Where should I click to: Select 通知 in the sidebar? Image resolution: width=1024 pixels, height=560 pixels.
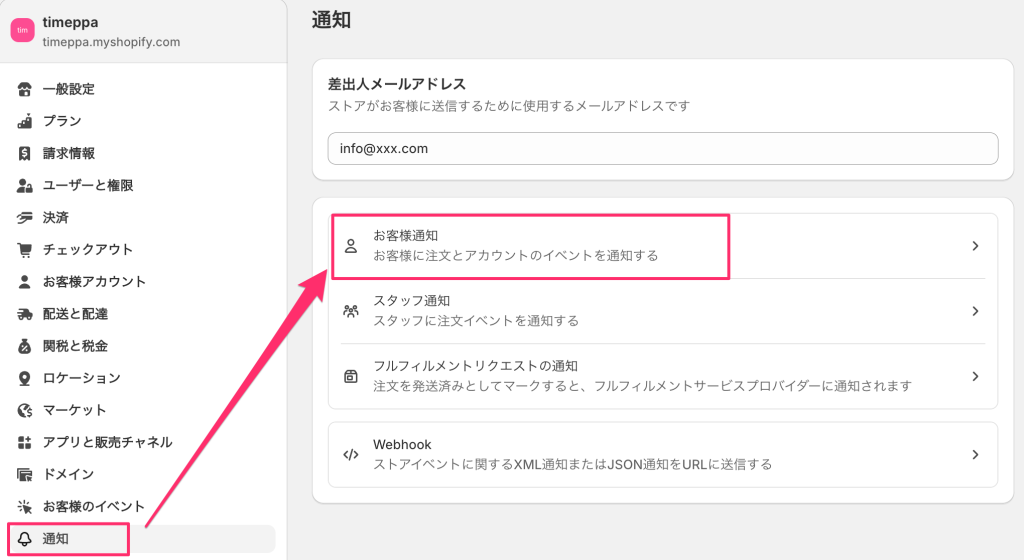(x=142, y=538)
